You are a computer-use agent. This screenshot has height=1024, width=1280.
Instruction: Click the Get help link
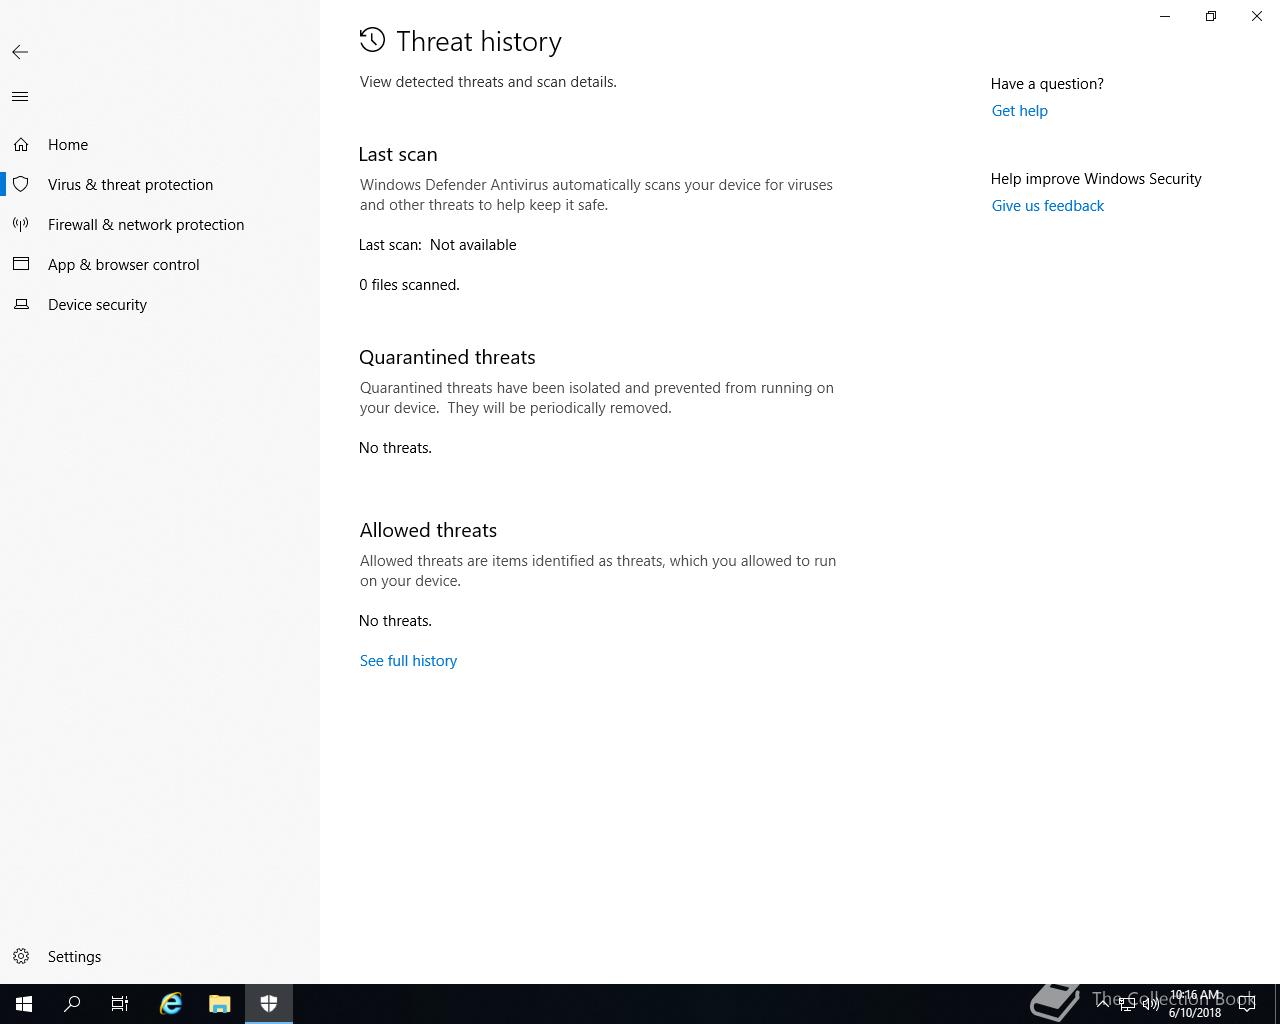click(1020, 111)
